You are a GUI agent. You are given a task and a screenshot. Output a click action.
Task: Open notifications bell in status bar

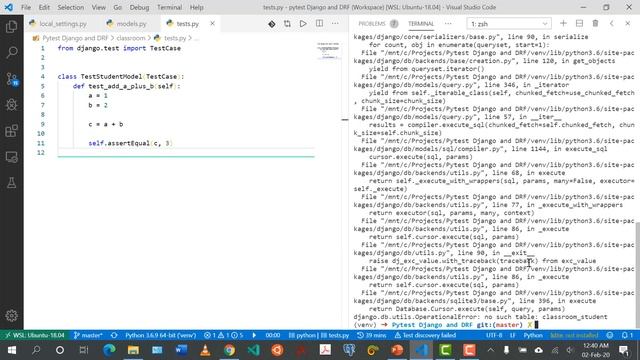(x=627, y=335)
